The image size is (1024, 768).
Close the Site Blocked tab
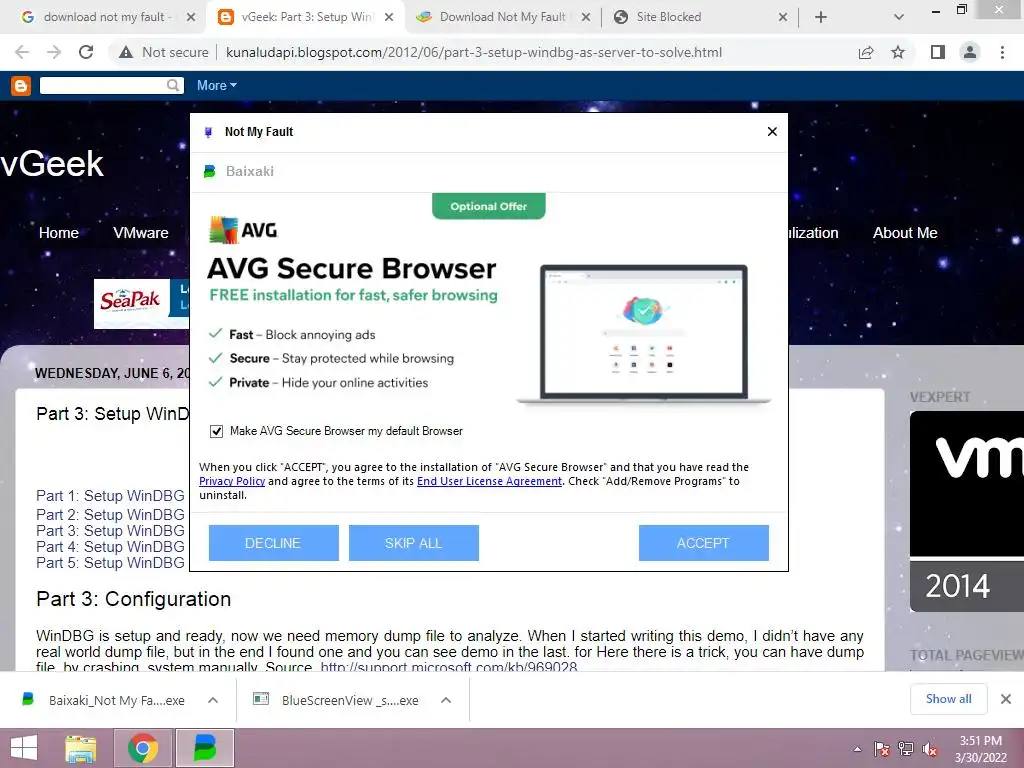pos(783,18)
